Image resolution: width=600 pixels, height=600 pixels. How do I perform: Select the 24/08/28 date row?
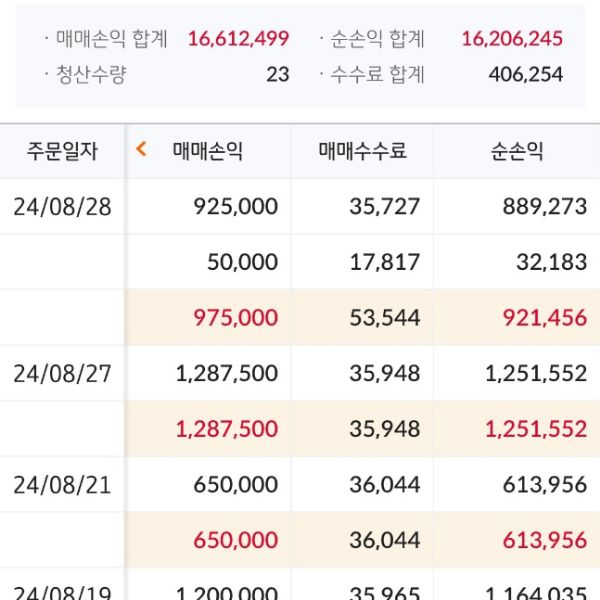[x=62, y=206]
